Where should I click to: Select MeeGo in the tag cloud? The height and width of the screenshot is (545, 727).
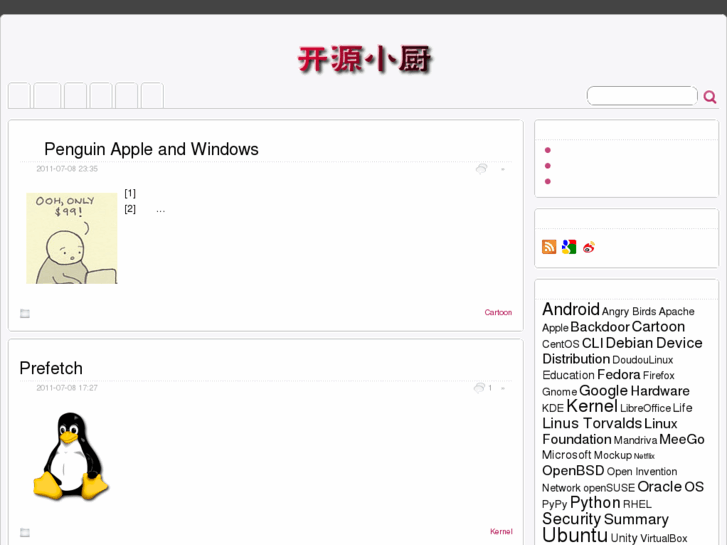pyautogui.click(x=682, y=439)
